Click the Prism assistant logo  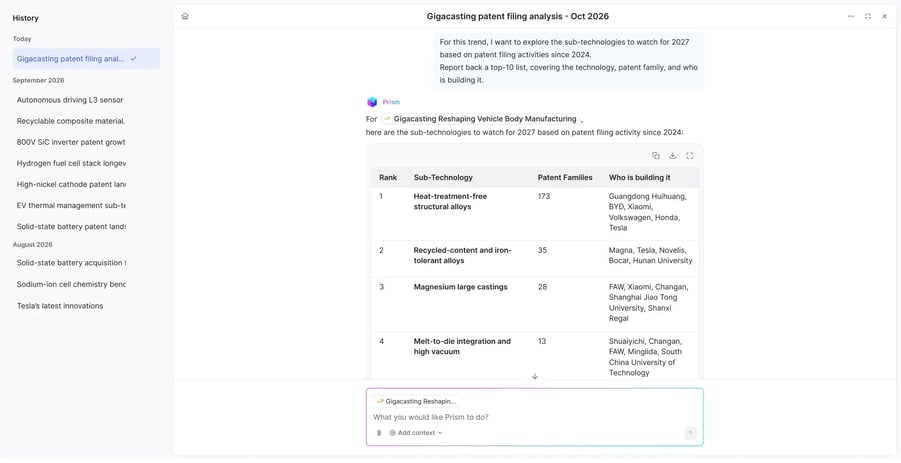point(372,102)
